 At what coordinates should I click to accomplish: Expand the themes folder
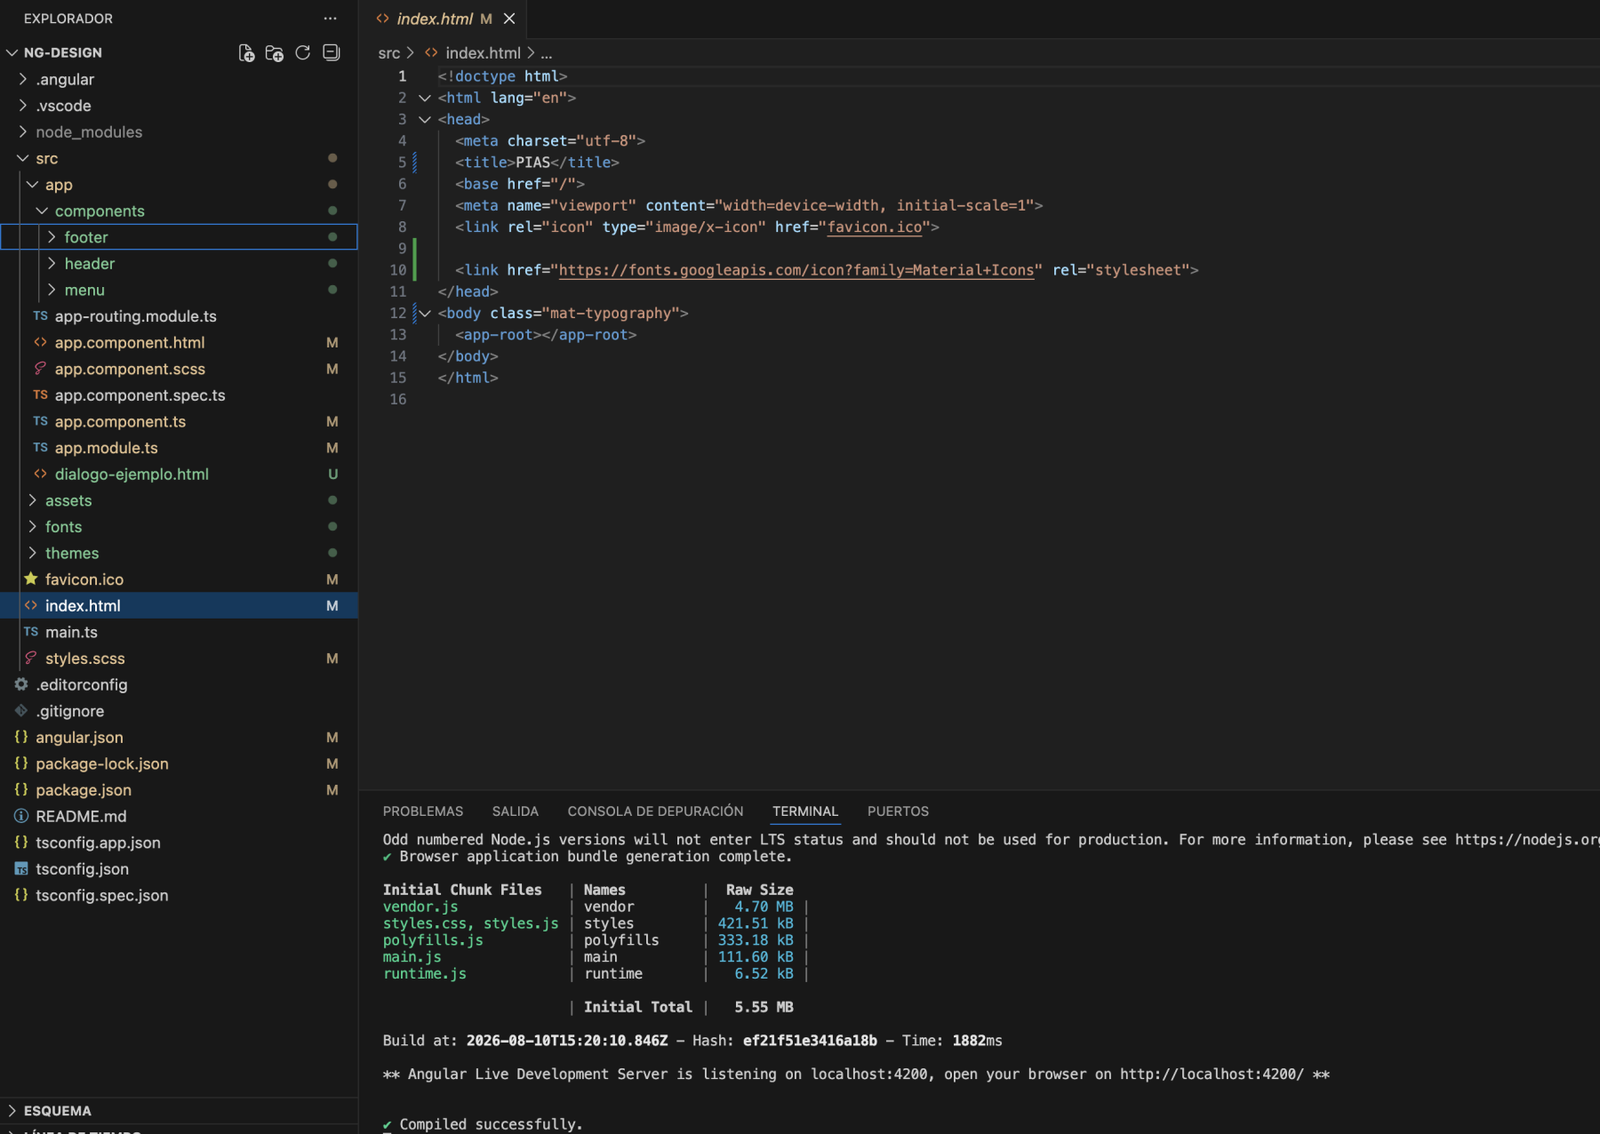(33, 553)
